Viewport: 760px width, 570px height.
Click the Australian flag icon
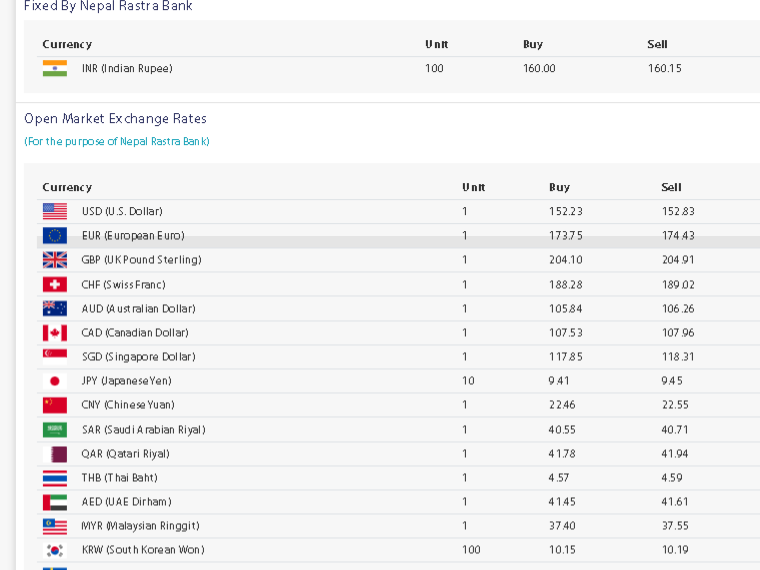[55, 309]
